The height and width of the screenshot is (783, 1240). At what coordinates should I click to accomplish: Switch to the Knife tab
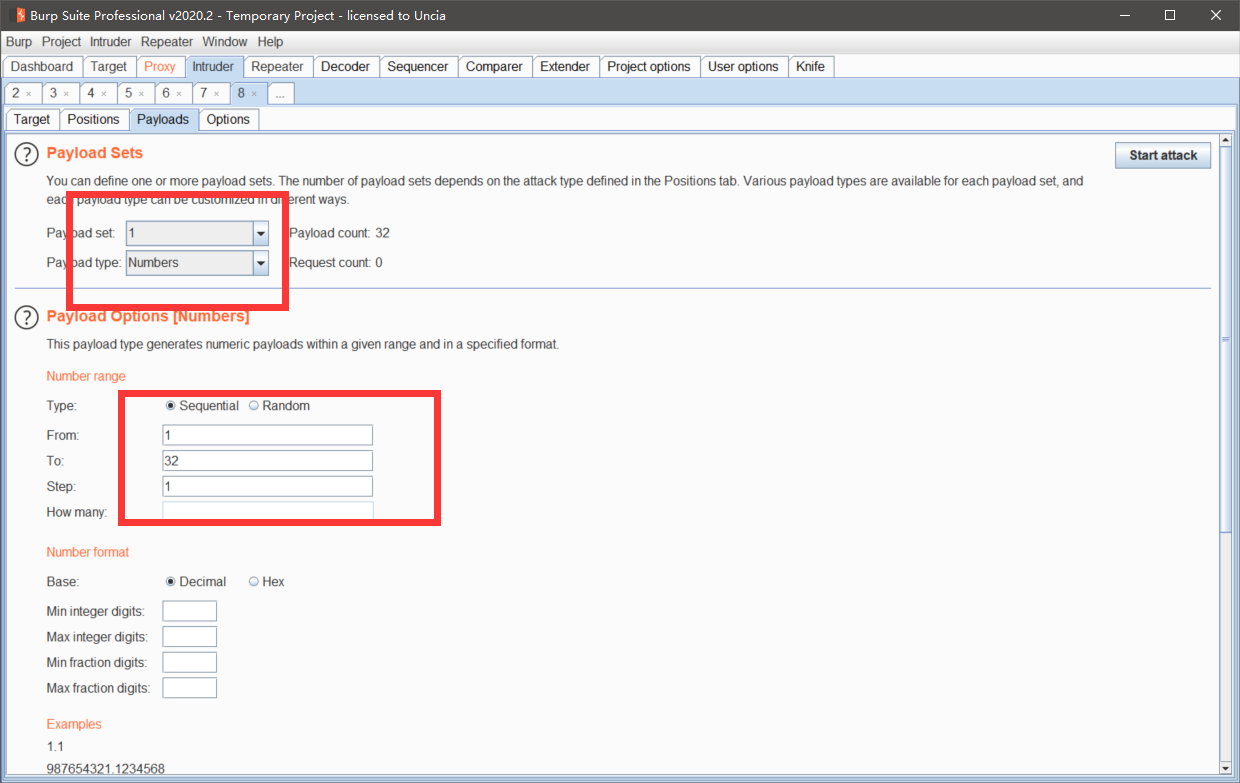click(811, 67)
